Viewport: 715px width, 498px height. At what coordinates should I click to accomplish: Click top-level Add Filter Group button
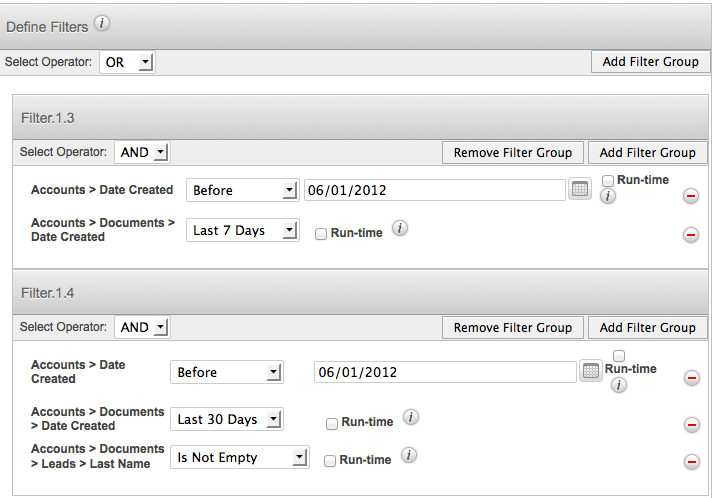click(x=650, y=62)
